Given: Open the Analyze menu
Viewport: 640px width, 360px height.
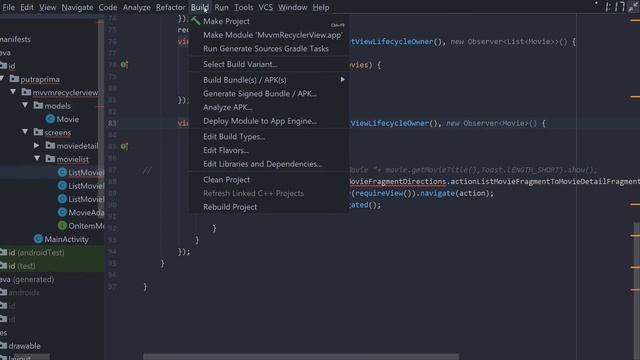Looking at the screenshot, I should 137,7.
